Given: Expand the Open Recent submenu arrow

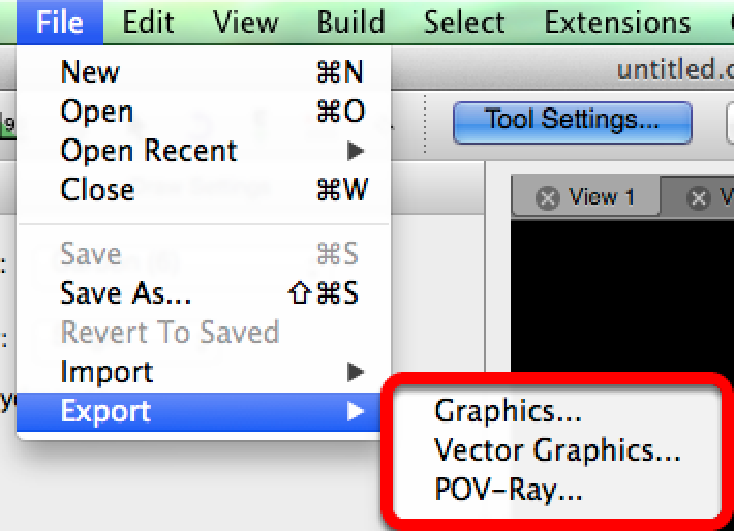Looking at the screenshot, I should click(x=354, y=151).
